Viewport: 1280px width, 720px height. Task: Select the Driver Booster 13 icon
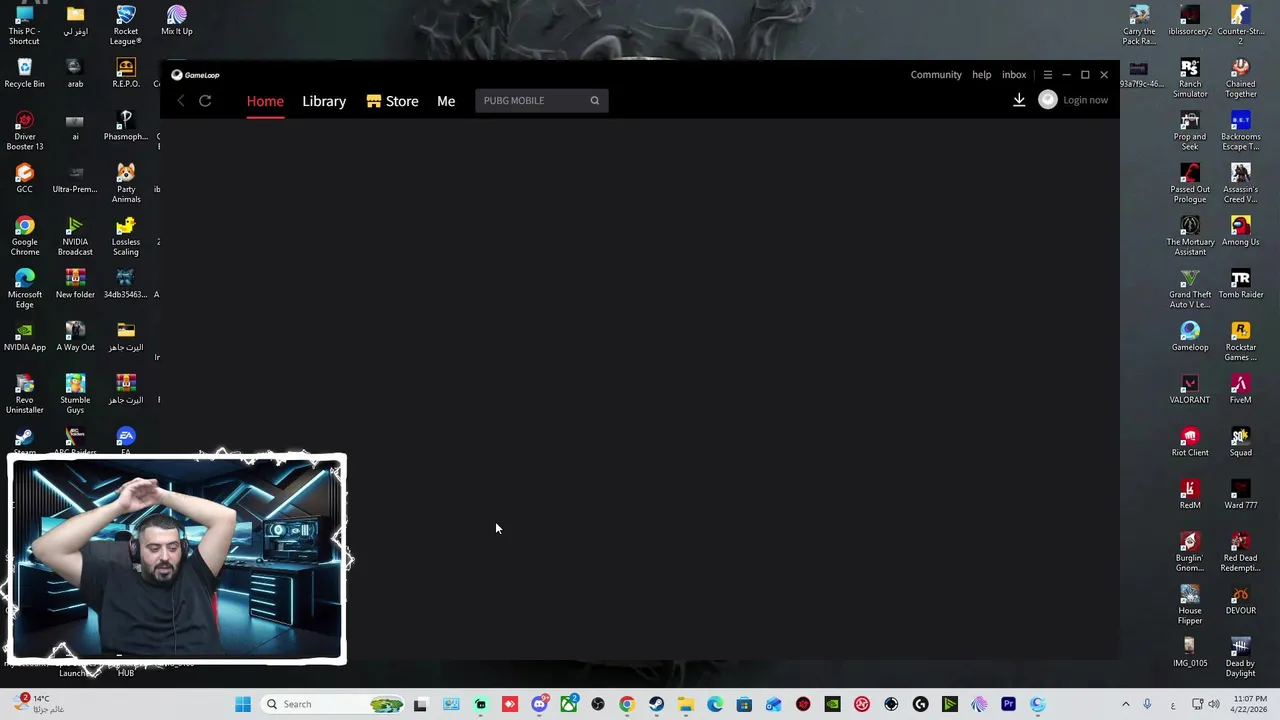tap(24, 130)
